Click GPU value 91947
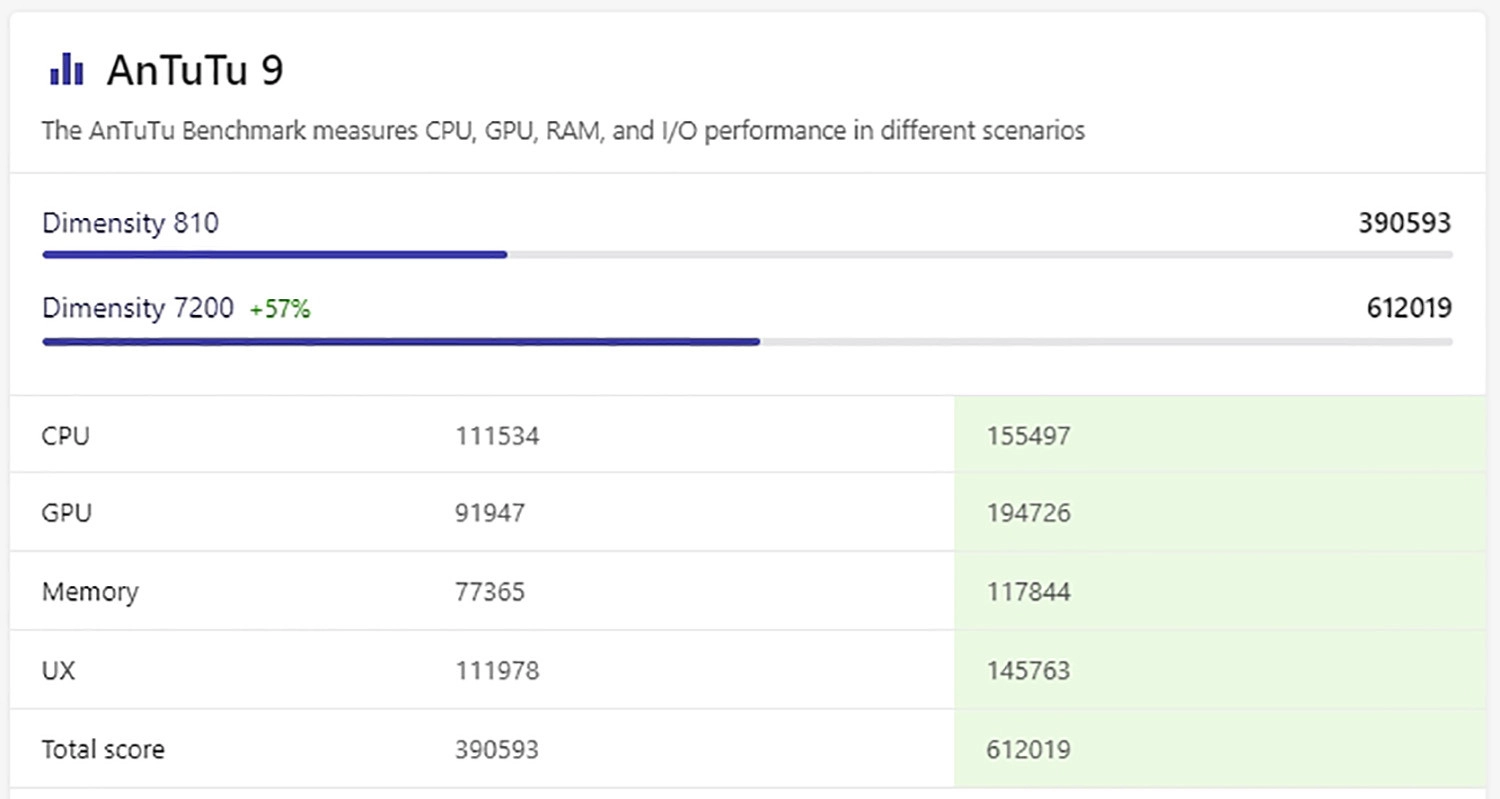The image size is (1500, 799). tap(490, 514)
